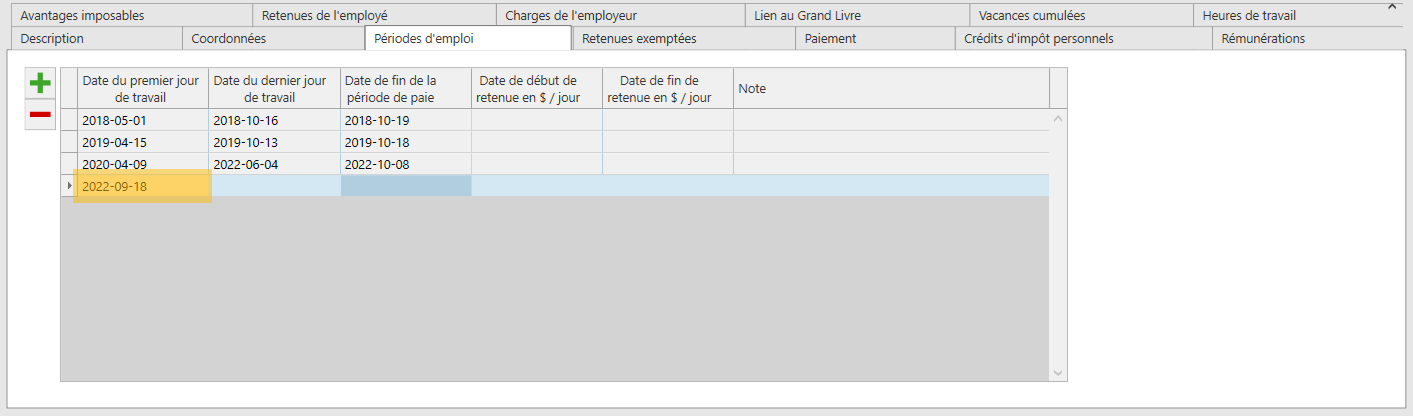Click the grid scrollbar down arrow
Viewport: 1413px width, 416px height.
pos(1058,372)
